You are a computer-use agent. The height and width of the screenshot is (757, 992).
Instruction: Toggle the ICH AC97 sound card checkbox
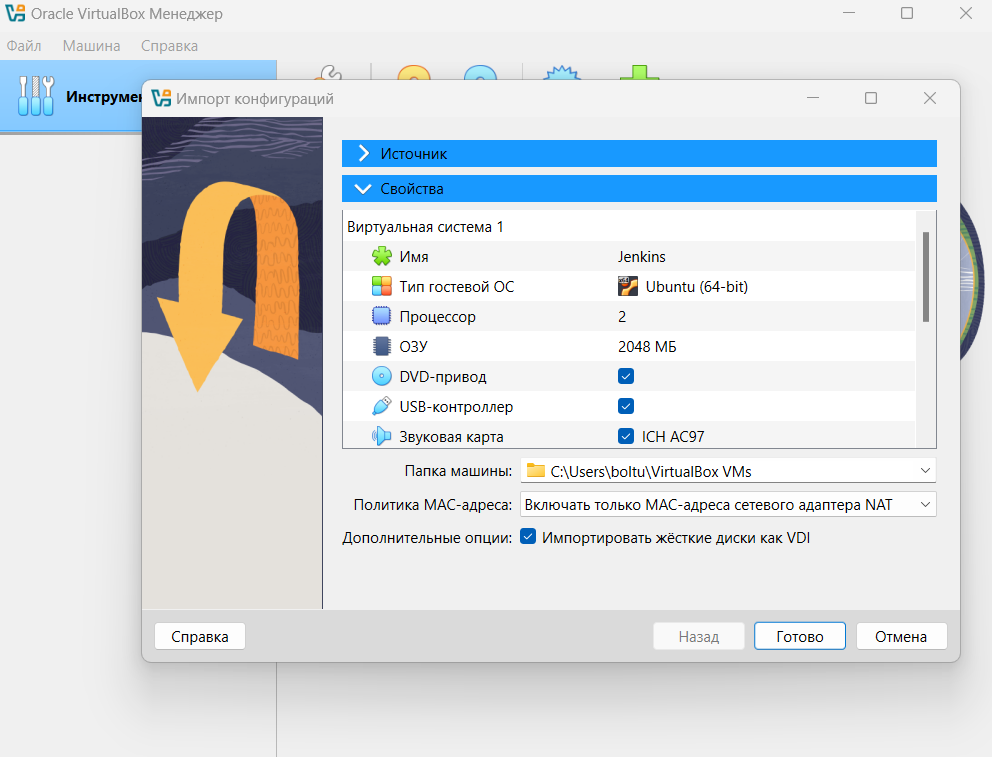[626, 436]
